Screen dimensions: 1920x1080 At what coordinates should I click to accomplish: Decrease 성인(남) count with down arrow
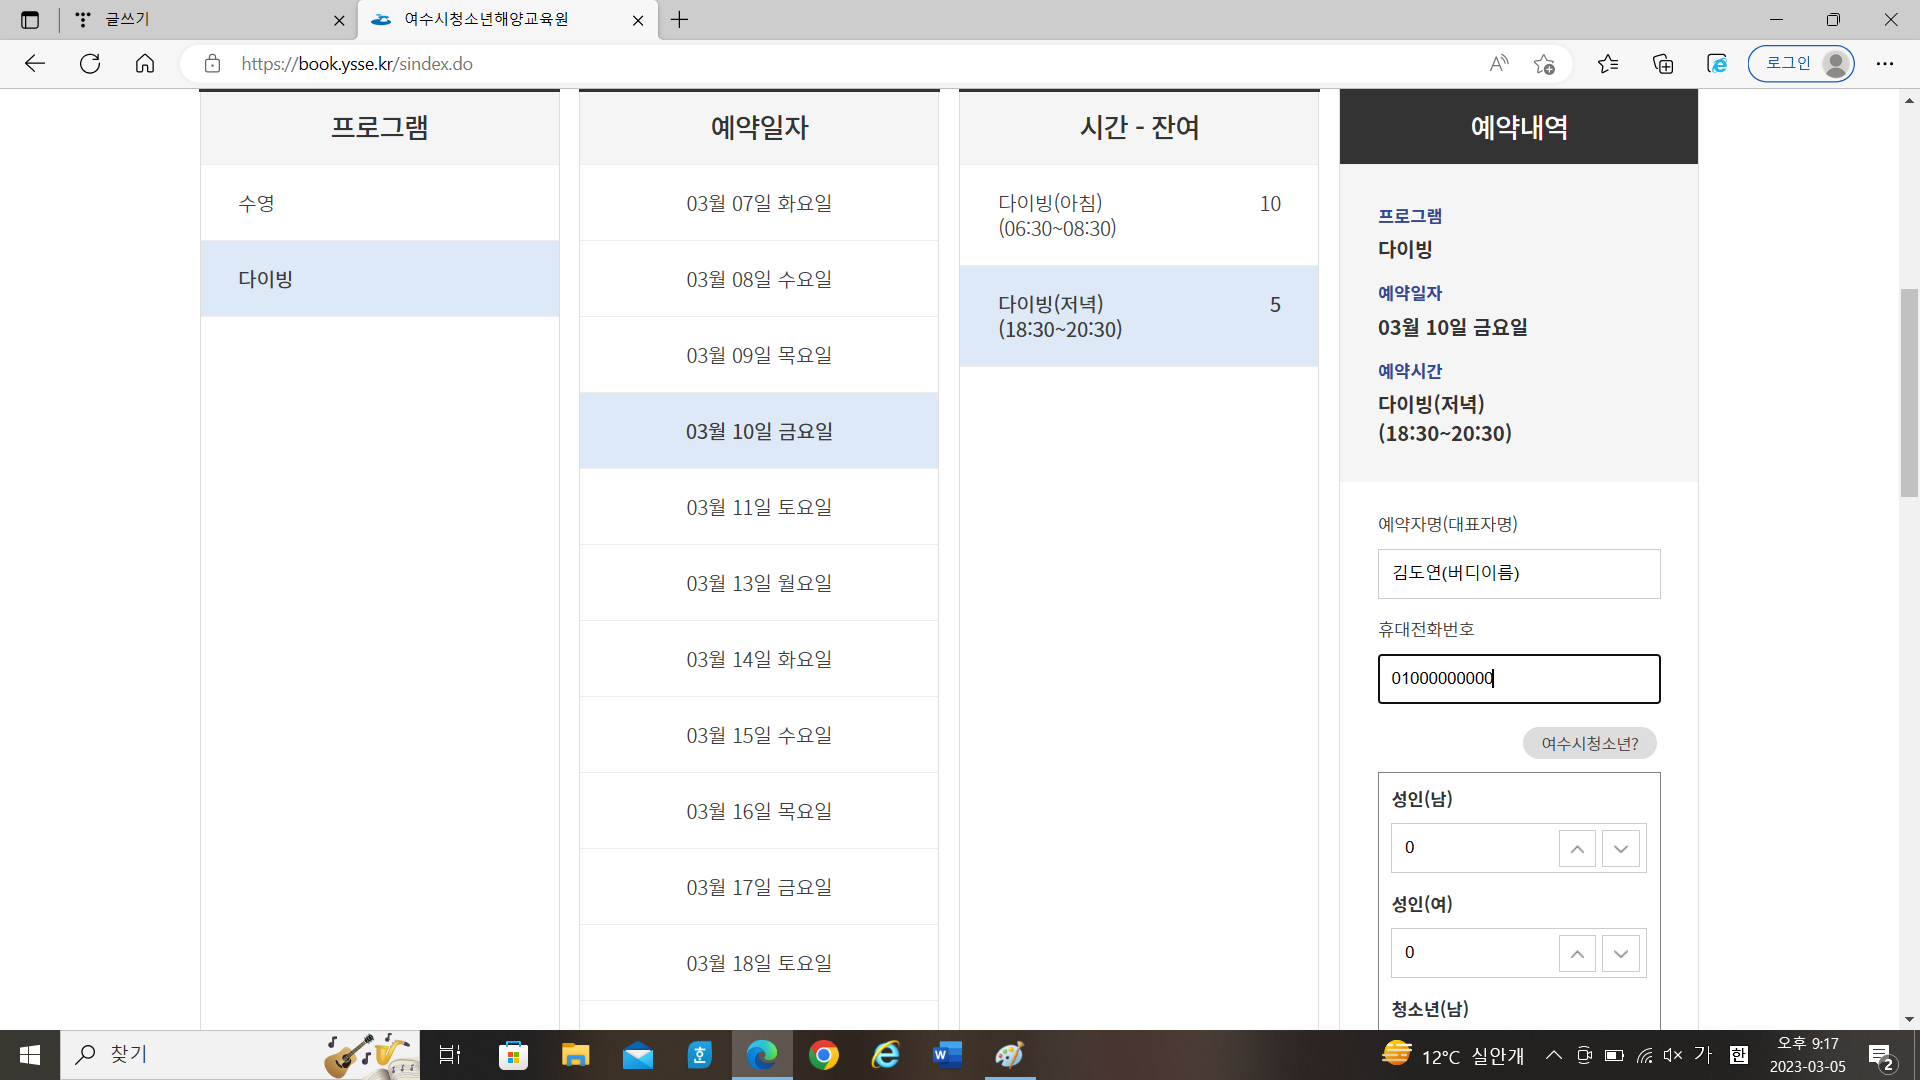pos(1621,849)
